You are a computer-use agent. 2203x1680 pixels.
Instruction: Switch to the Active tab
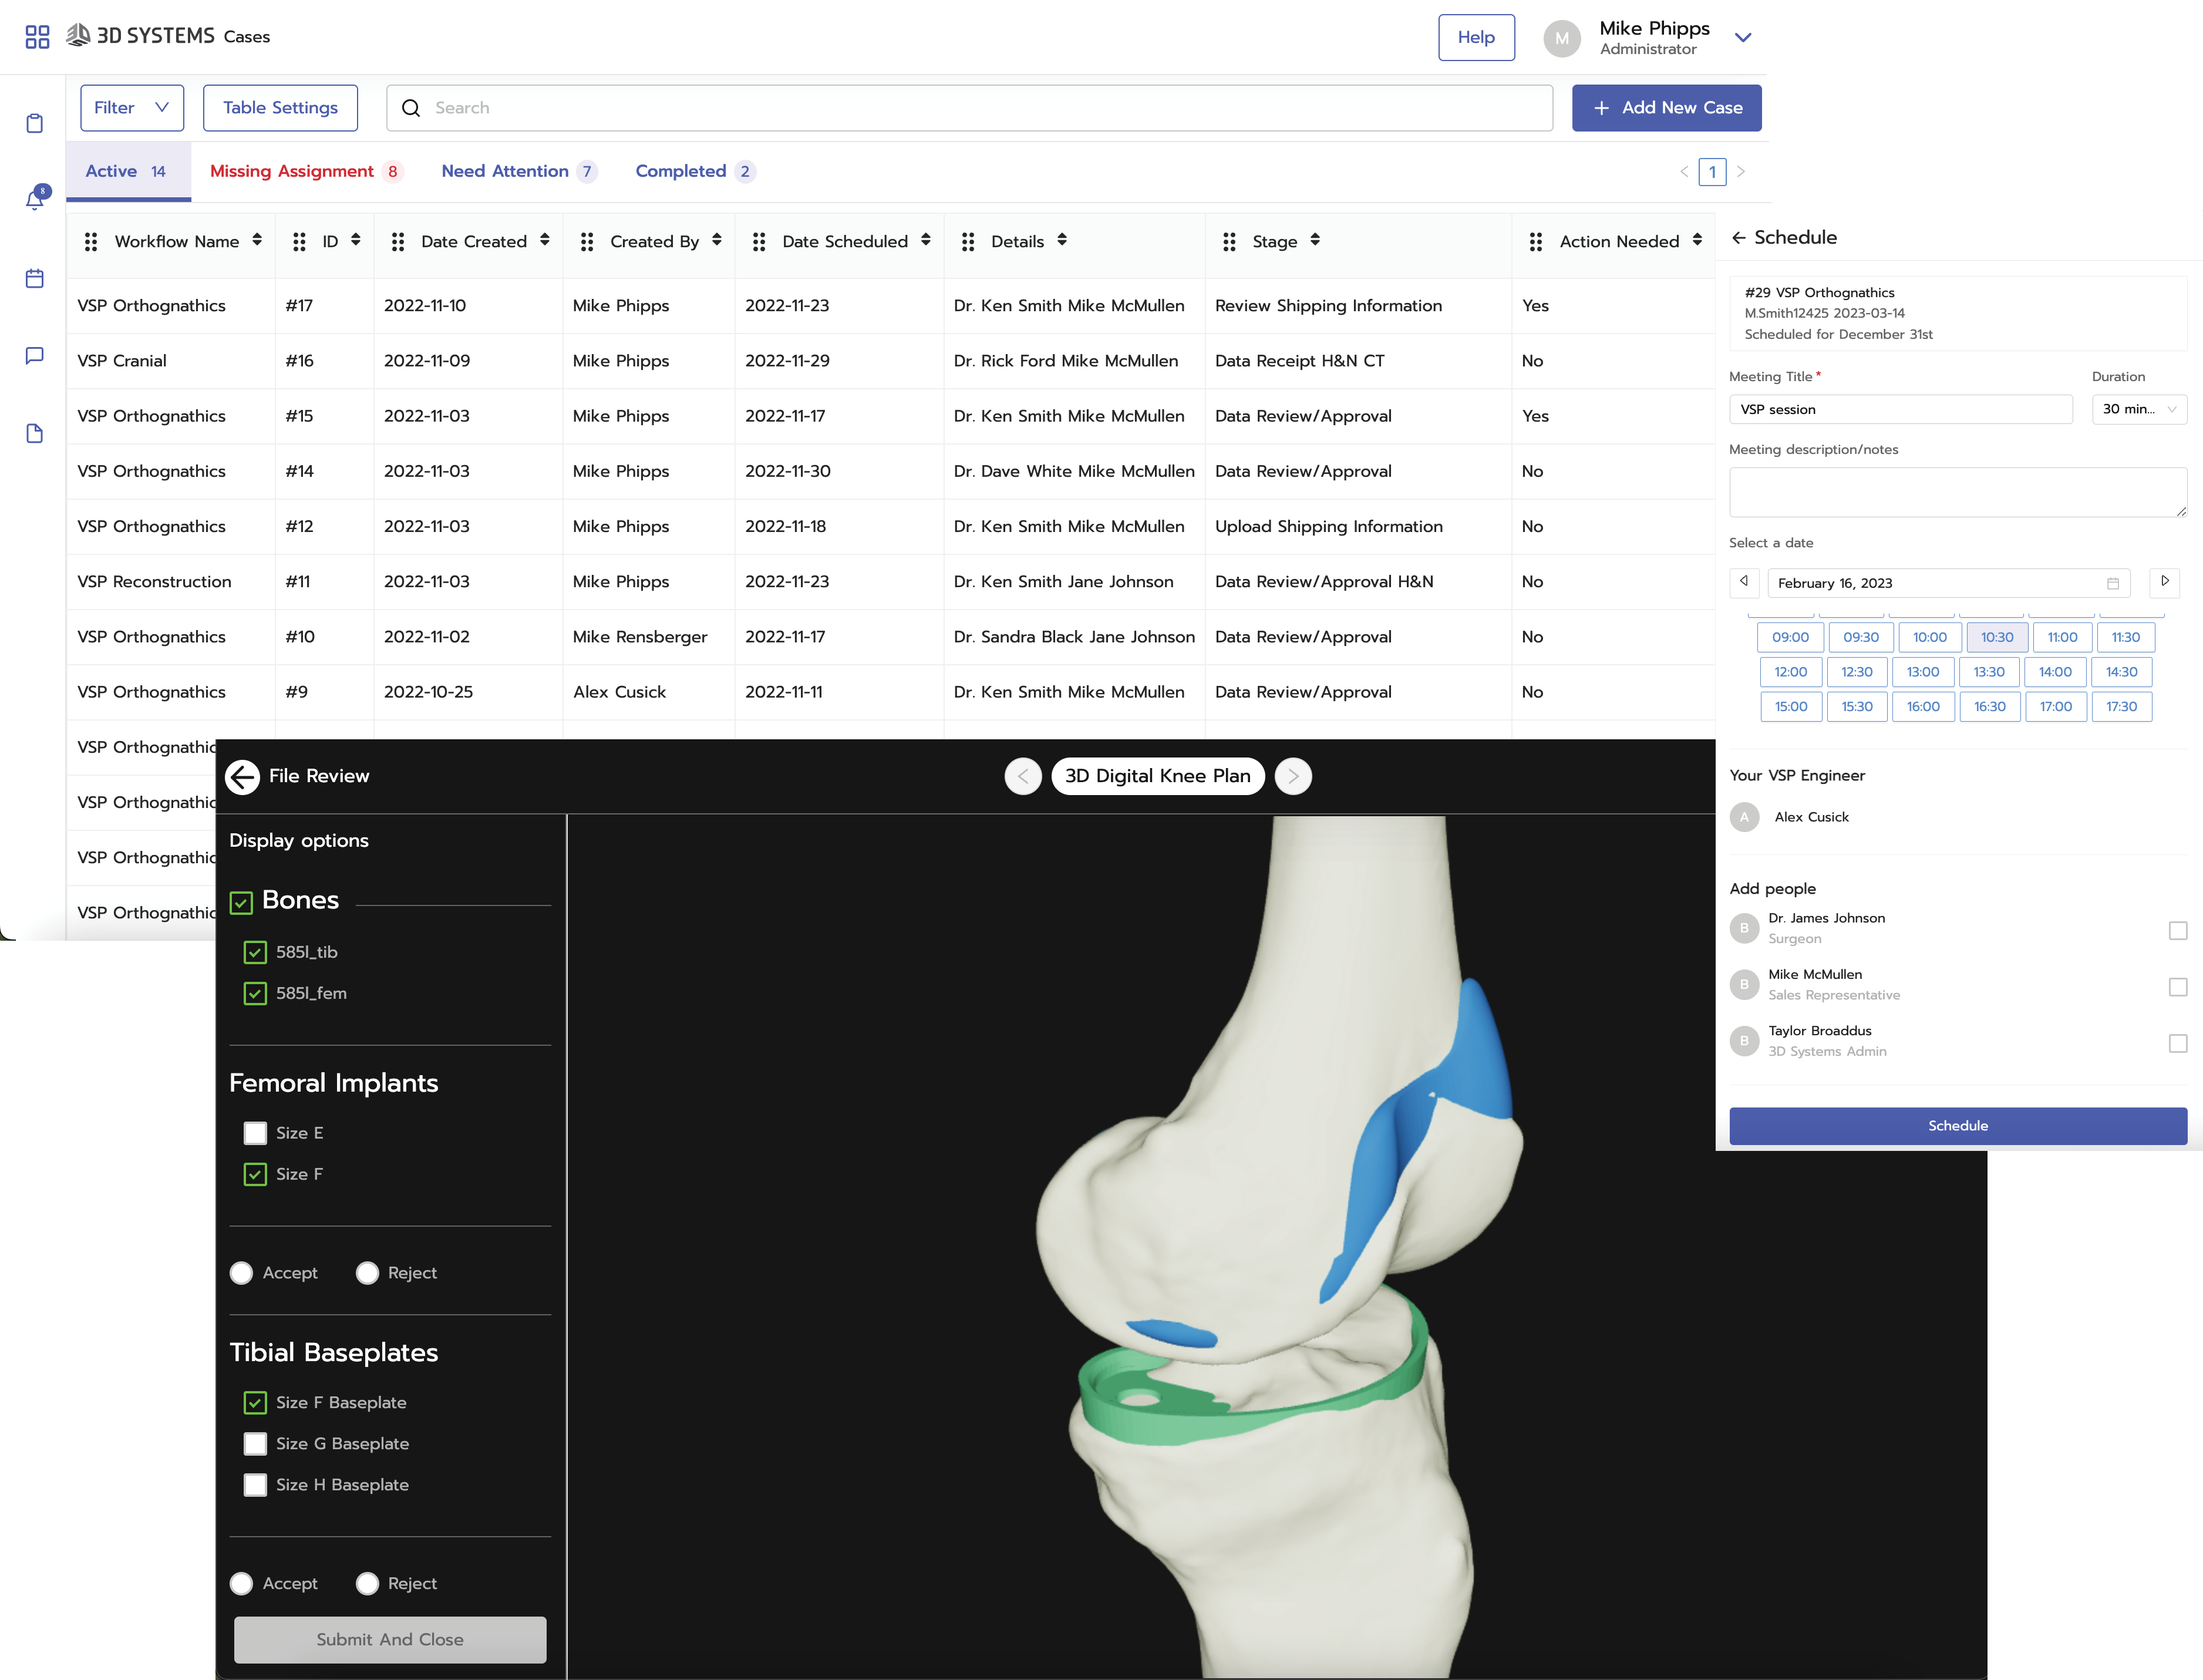(128, 172)
